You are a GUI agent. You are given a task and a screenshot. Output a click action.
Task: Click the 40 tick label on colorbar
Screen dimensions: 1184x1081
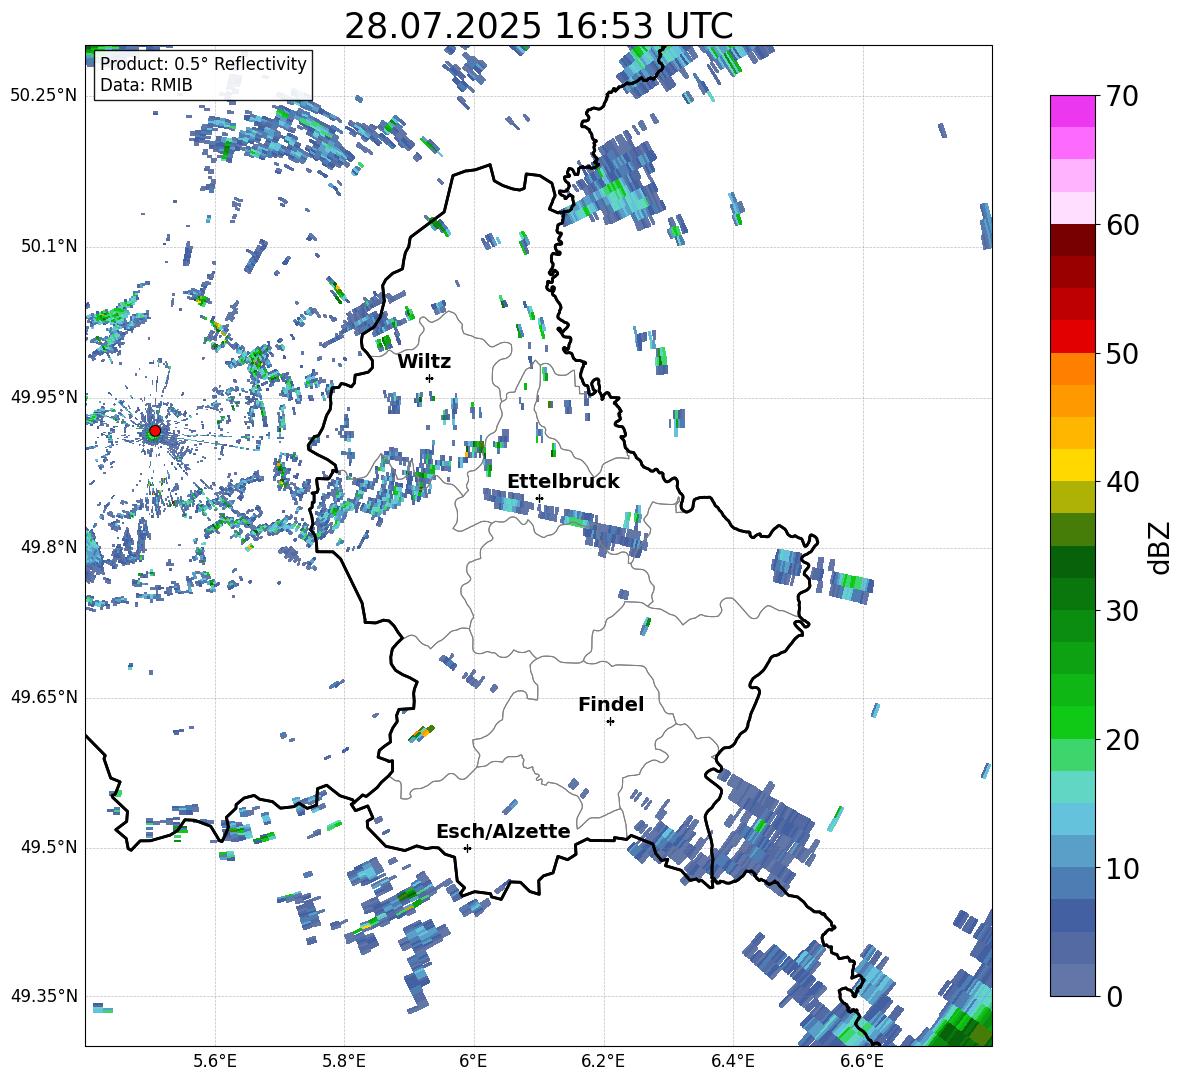tap(1122, 482)
